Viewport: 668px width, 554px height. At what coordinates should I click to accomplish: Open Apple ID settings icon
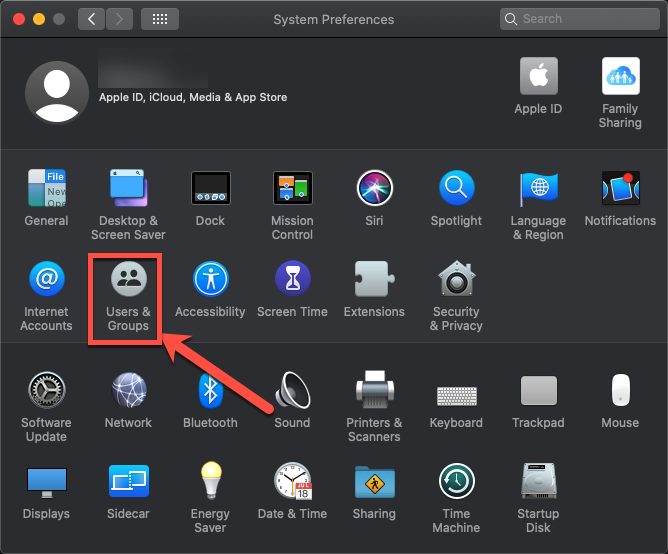tap(538, 75)
